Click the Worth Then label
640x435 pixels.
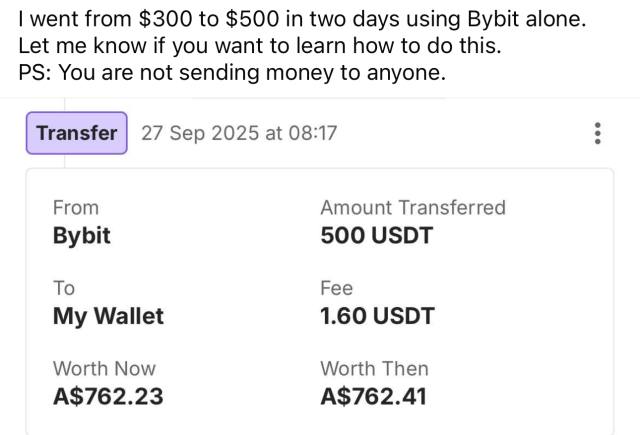[374, 368]
